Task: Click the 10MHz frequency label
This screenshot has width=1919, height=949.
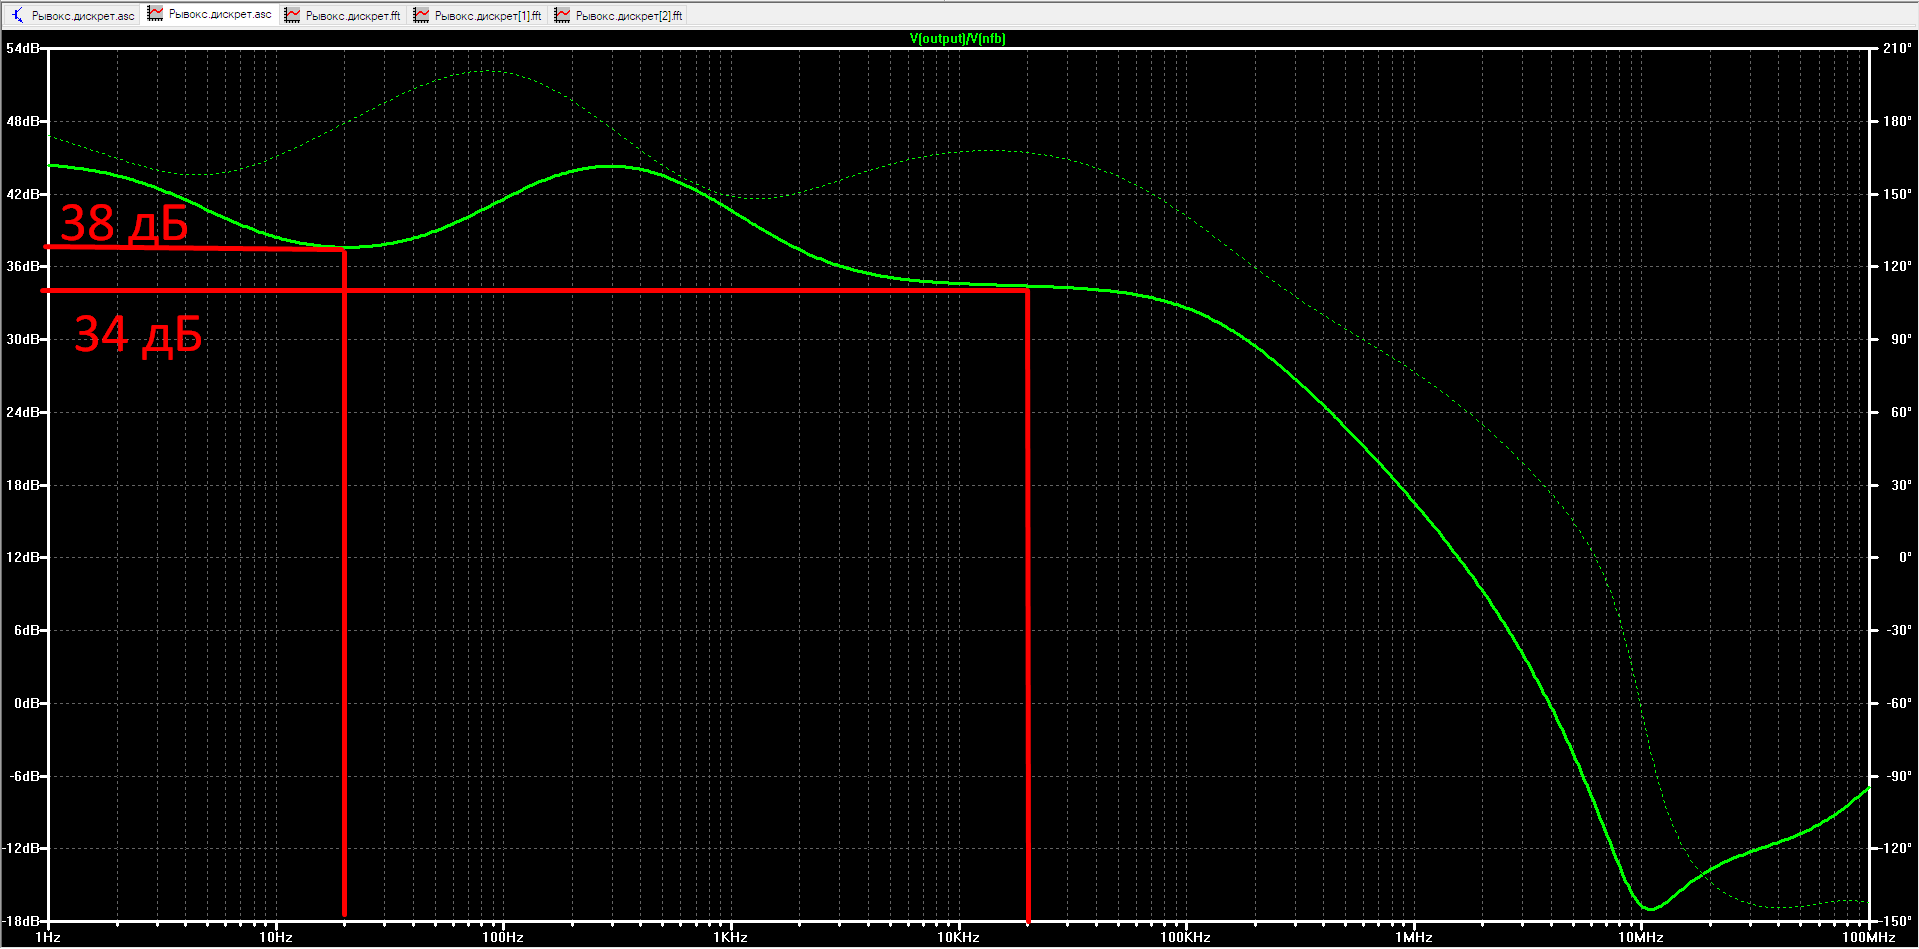Action: point(1641,937)
